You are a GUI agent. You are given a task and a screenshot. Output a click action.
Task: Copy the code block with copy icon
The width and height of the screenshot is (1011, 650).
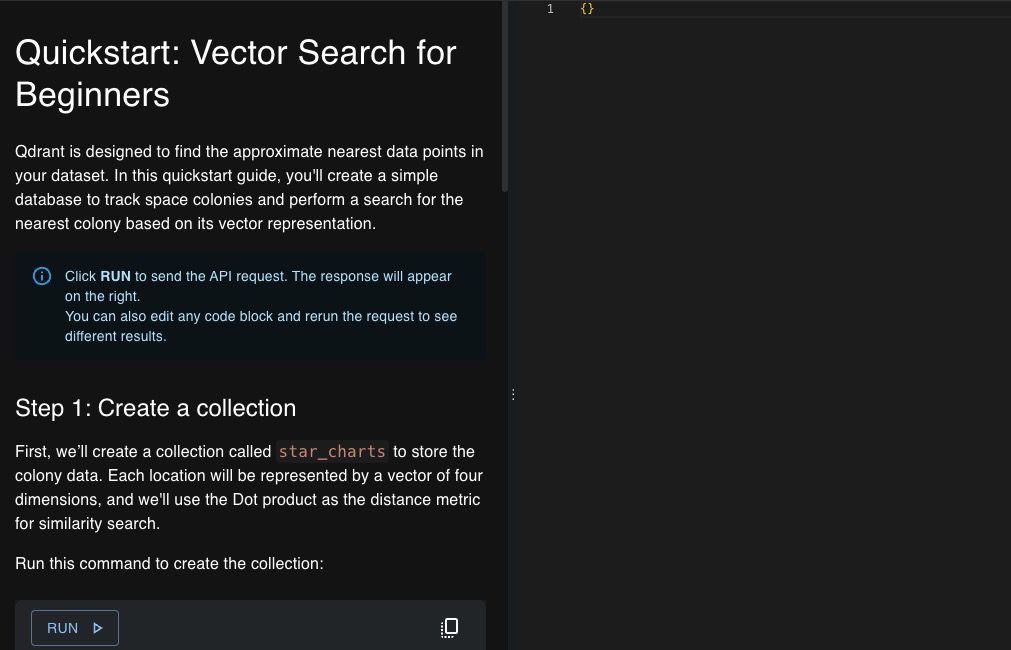pyautogui.click(x=450, y=628)
